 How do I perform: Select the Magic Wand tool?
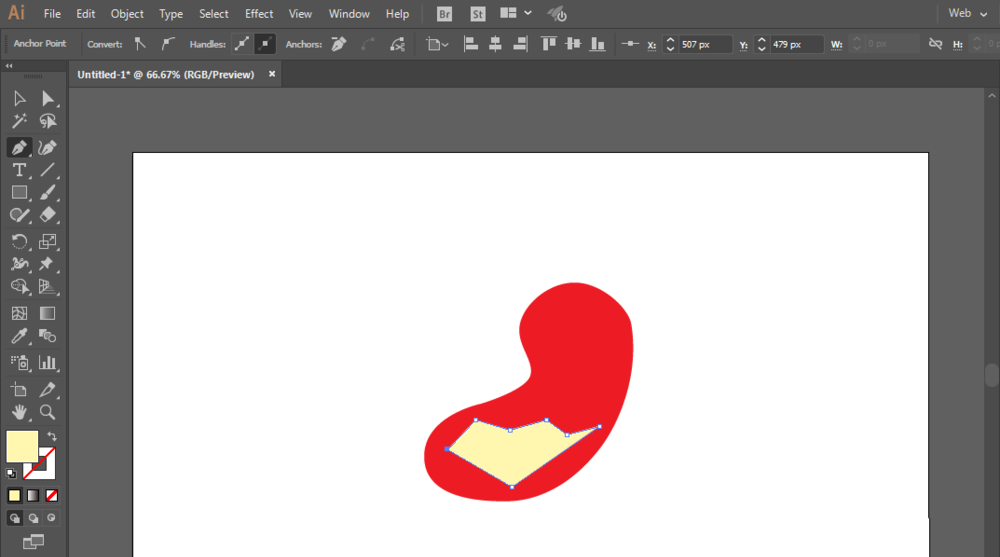[x=19, y=122]
